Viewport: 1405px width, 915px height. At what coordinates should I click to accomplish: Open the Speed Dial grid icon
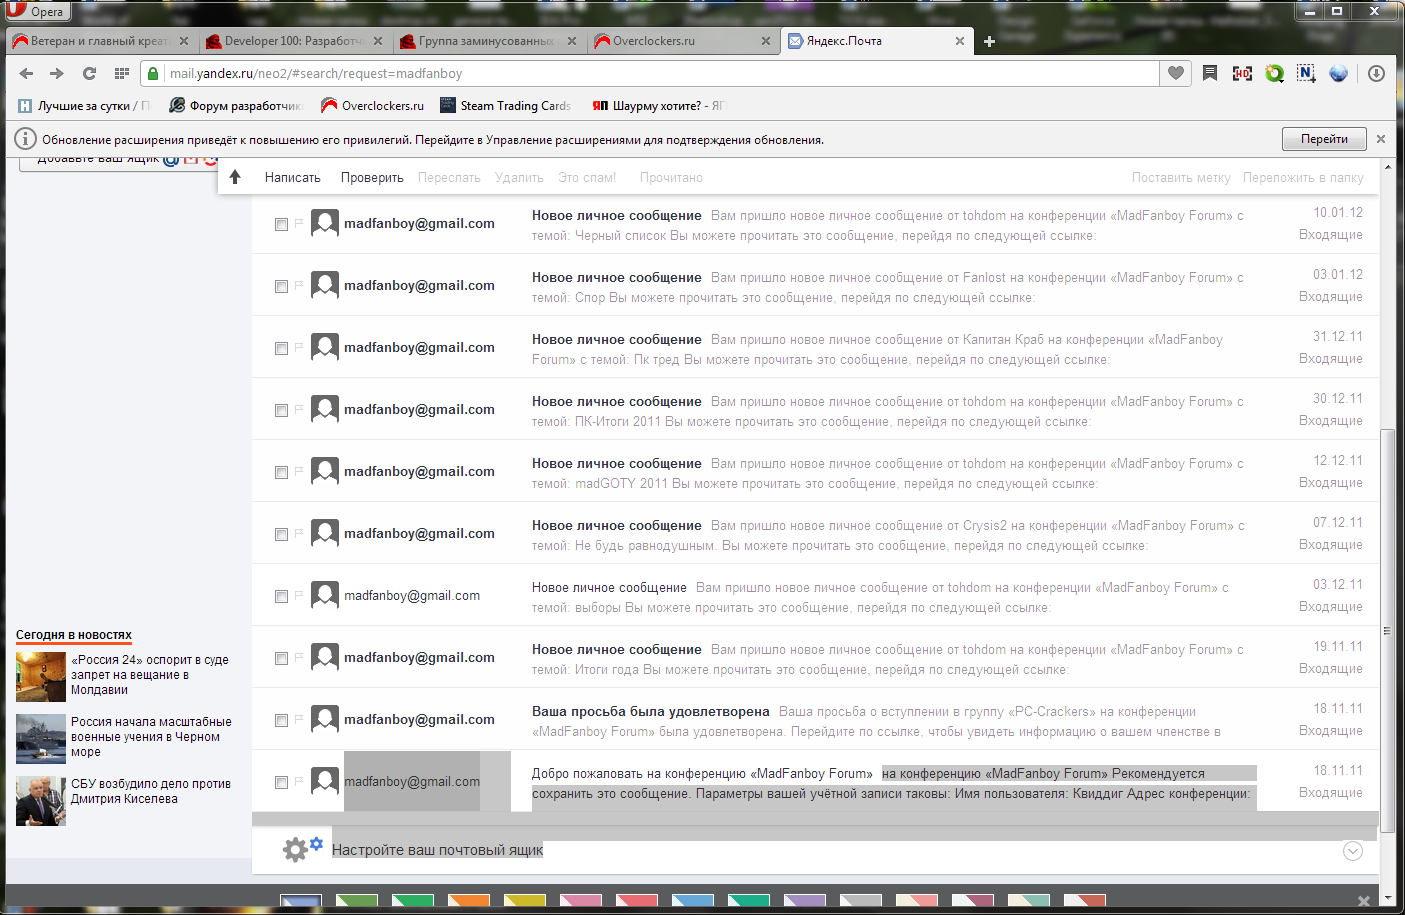point(122,73)
